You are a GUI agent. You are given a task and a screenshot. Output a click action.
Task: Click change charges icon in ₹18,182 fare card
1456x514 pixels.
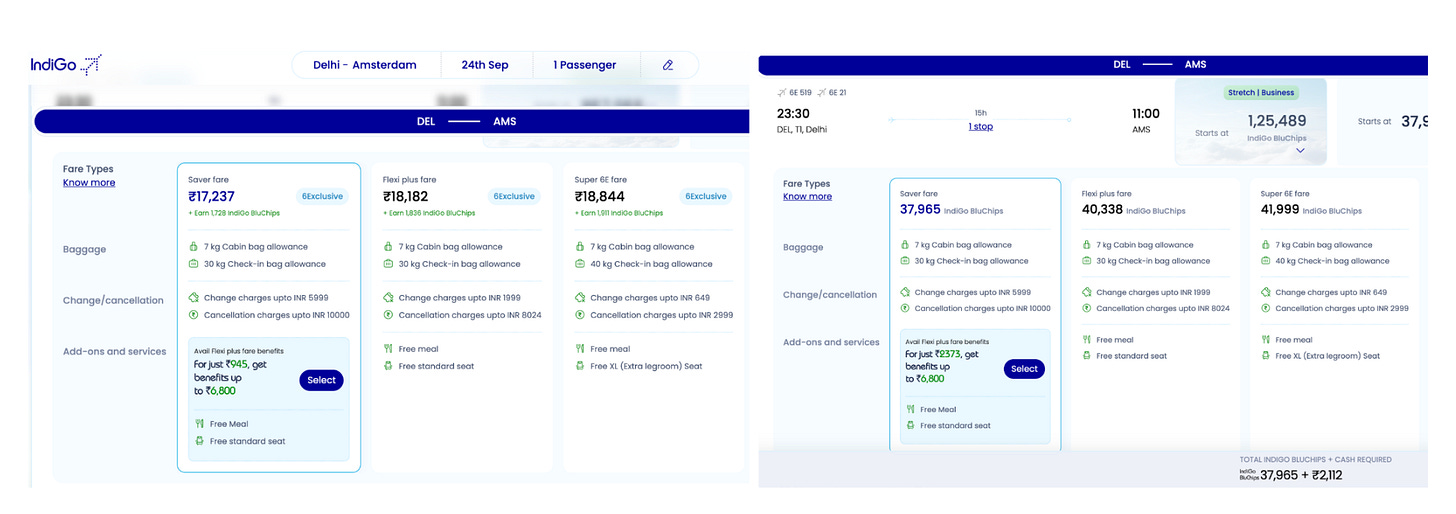(388, 297)
